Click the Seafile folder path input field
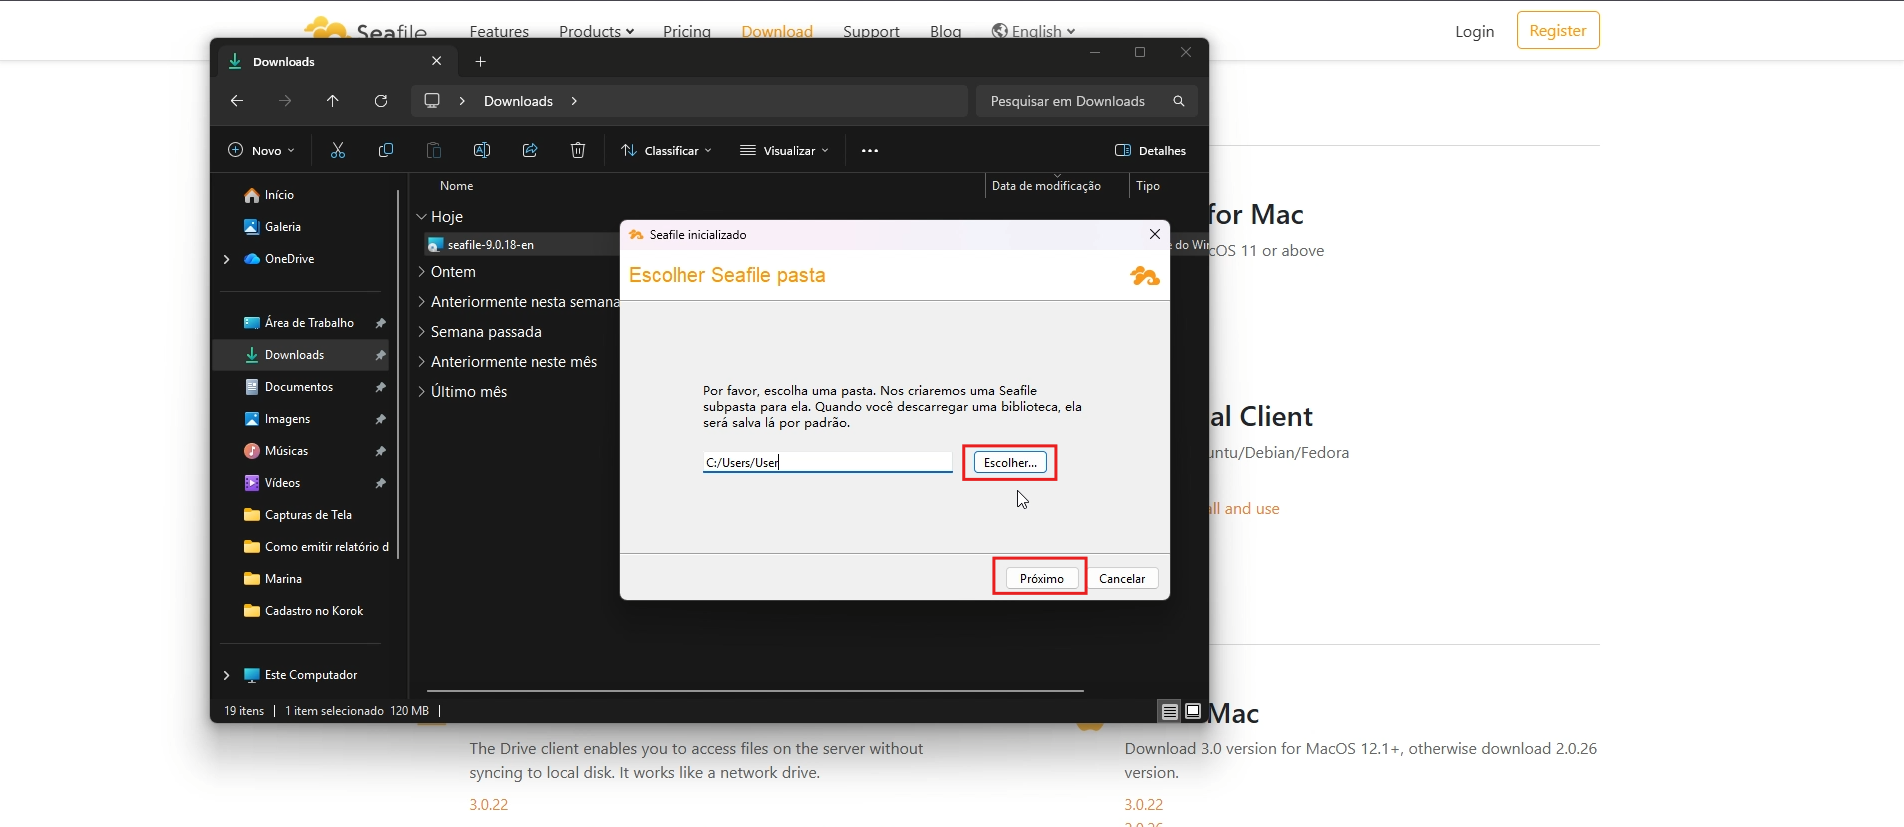The image size is (1904, 827). [827, 462]
